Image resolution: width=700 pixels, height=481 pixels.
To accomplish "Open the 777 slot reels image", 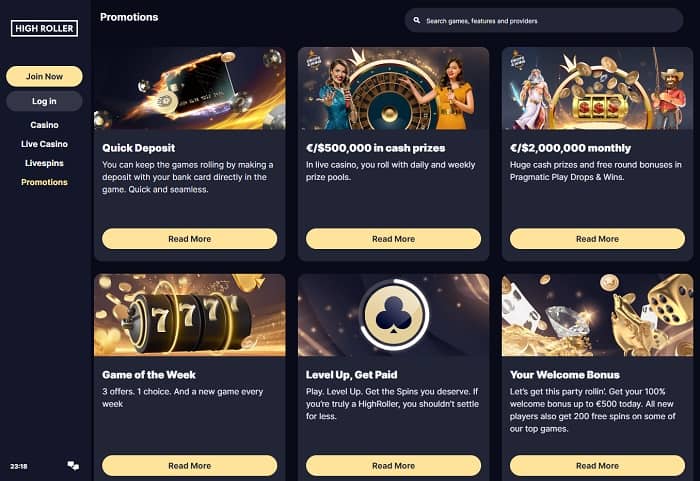I will (x=190, y=315).
